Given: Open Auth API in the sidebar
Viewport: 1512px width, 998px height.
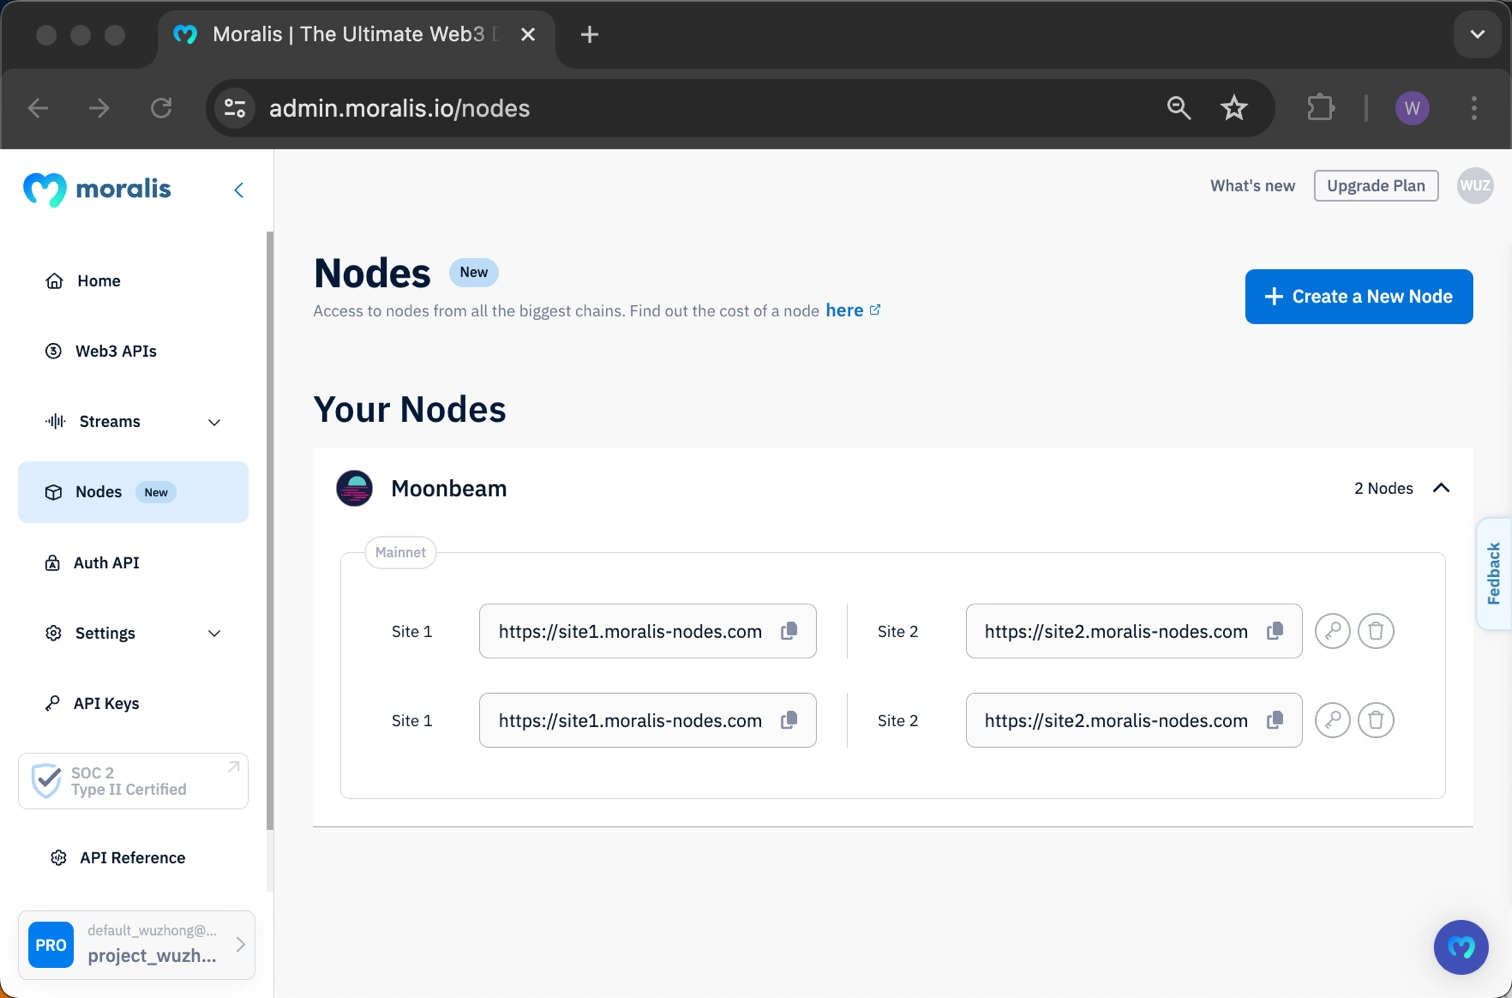Looking at the screenshot, I should tap(133, 563).
